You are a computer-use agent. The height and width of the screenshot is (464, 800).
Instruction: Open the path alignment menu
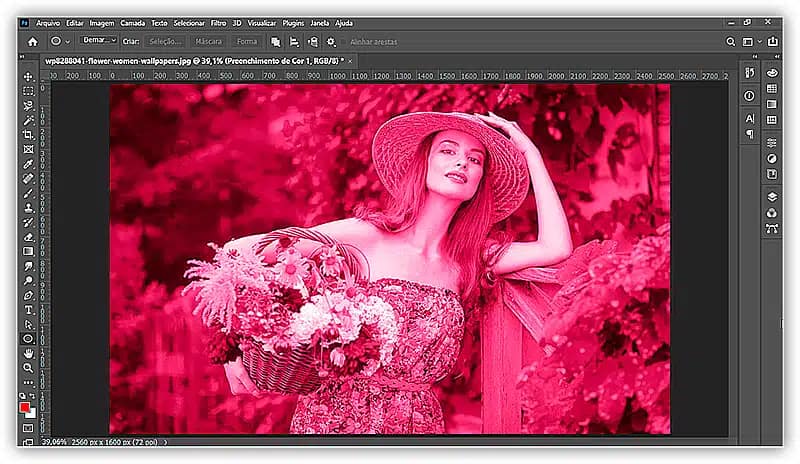[x=294, y=42]
